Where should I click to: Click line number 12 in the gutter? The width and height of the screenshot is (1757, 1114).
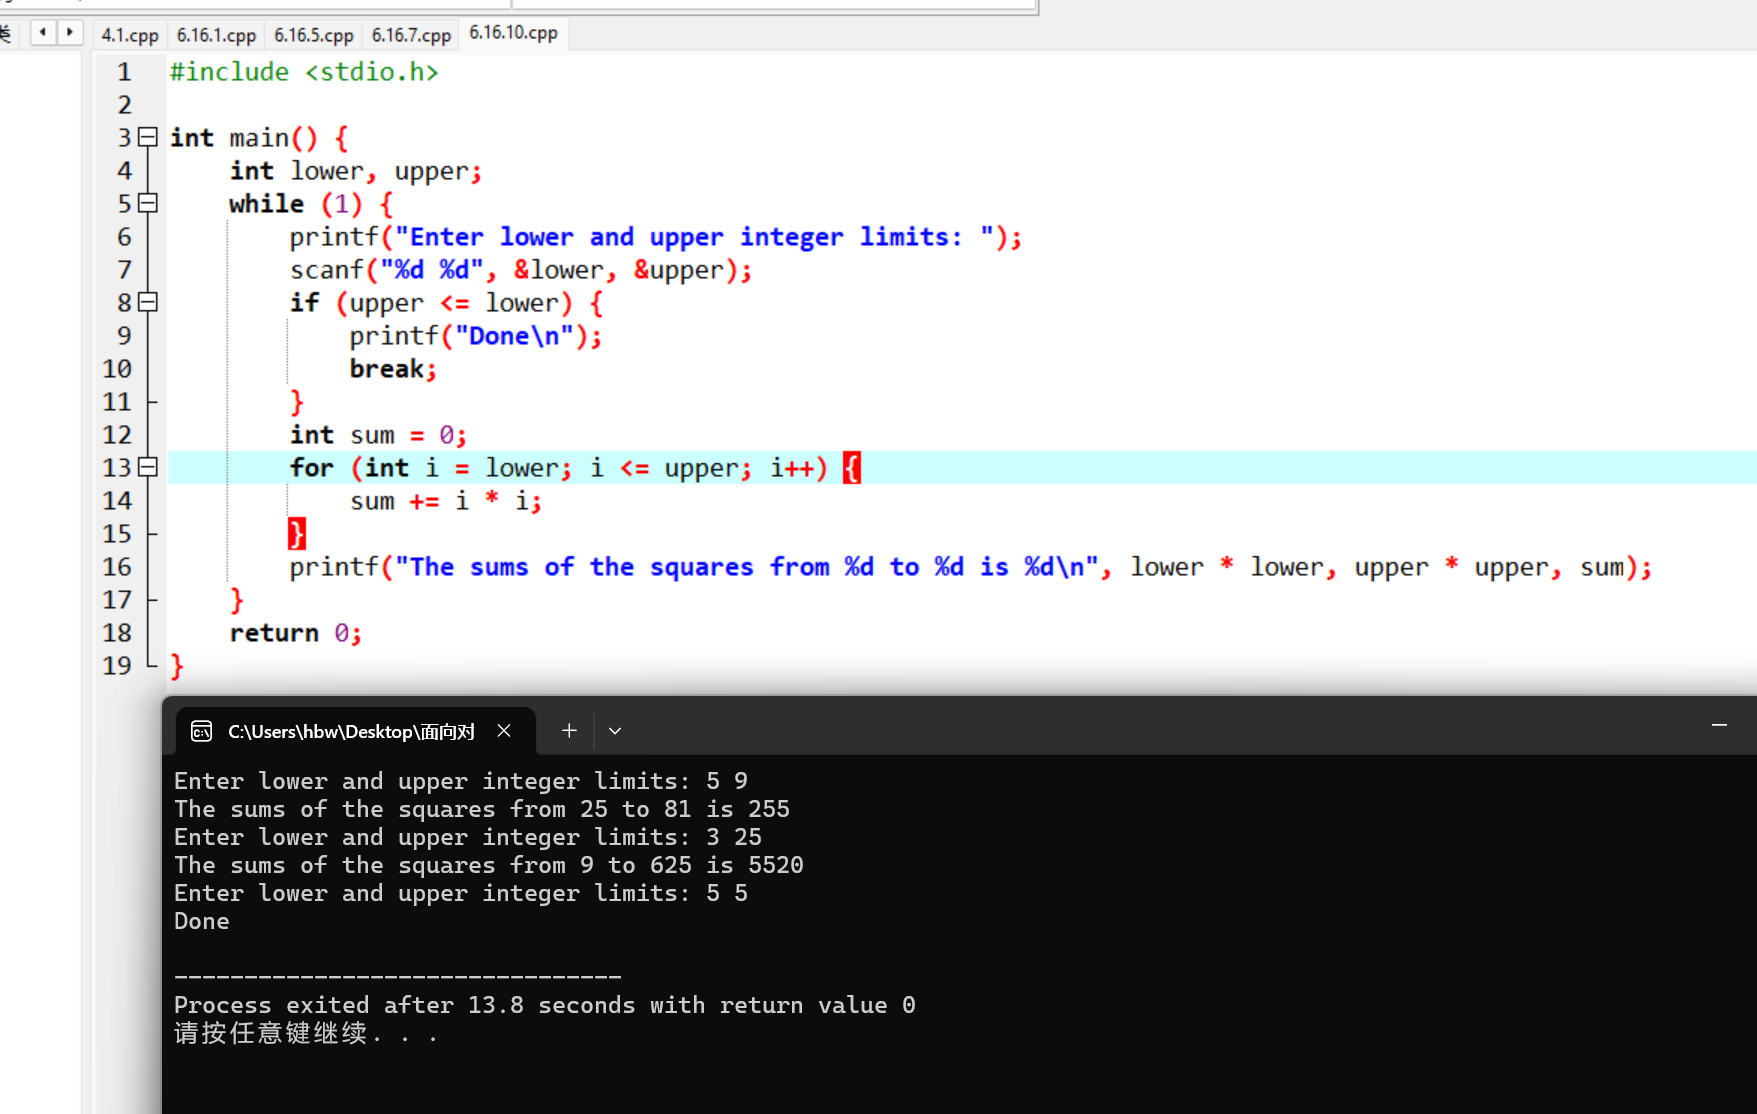(x=117, y=435)
